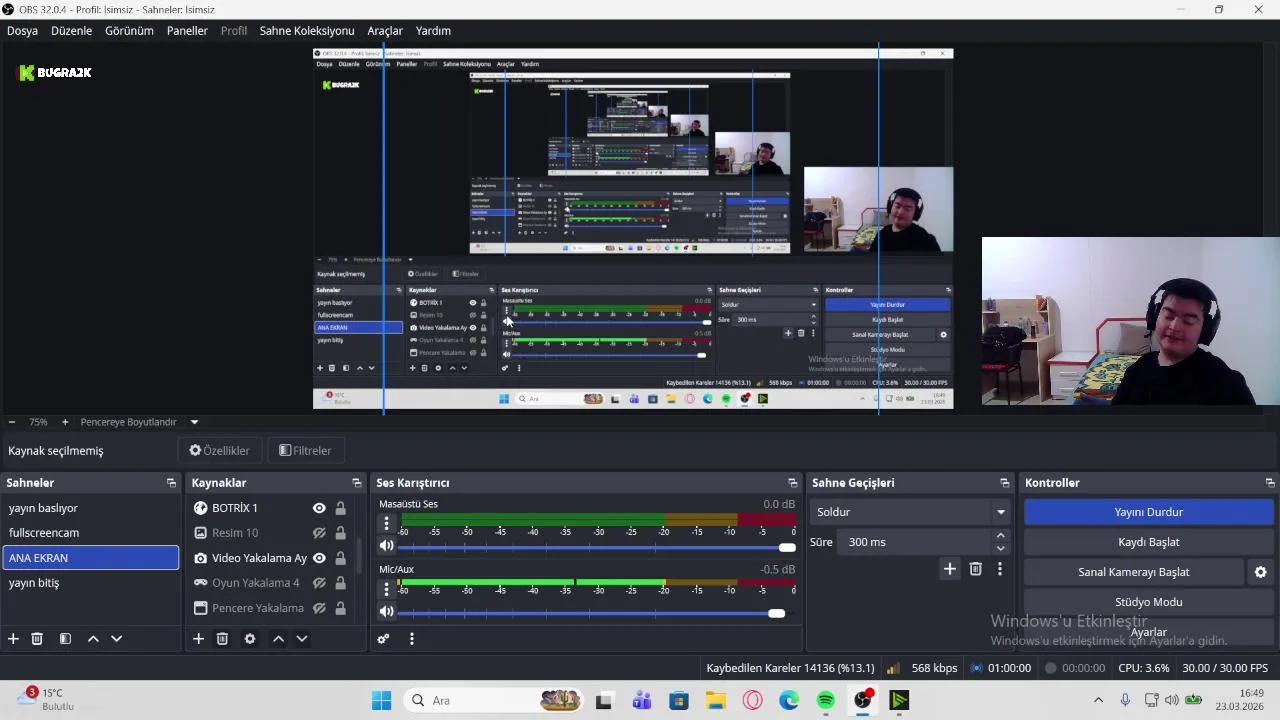This screenshot has width=1280, height=720.
Task: Open Mic/Aux options three-dot menu
Action: (386, 589)
